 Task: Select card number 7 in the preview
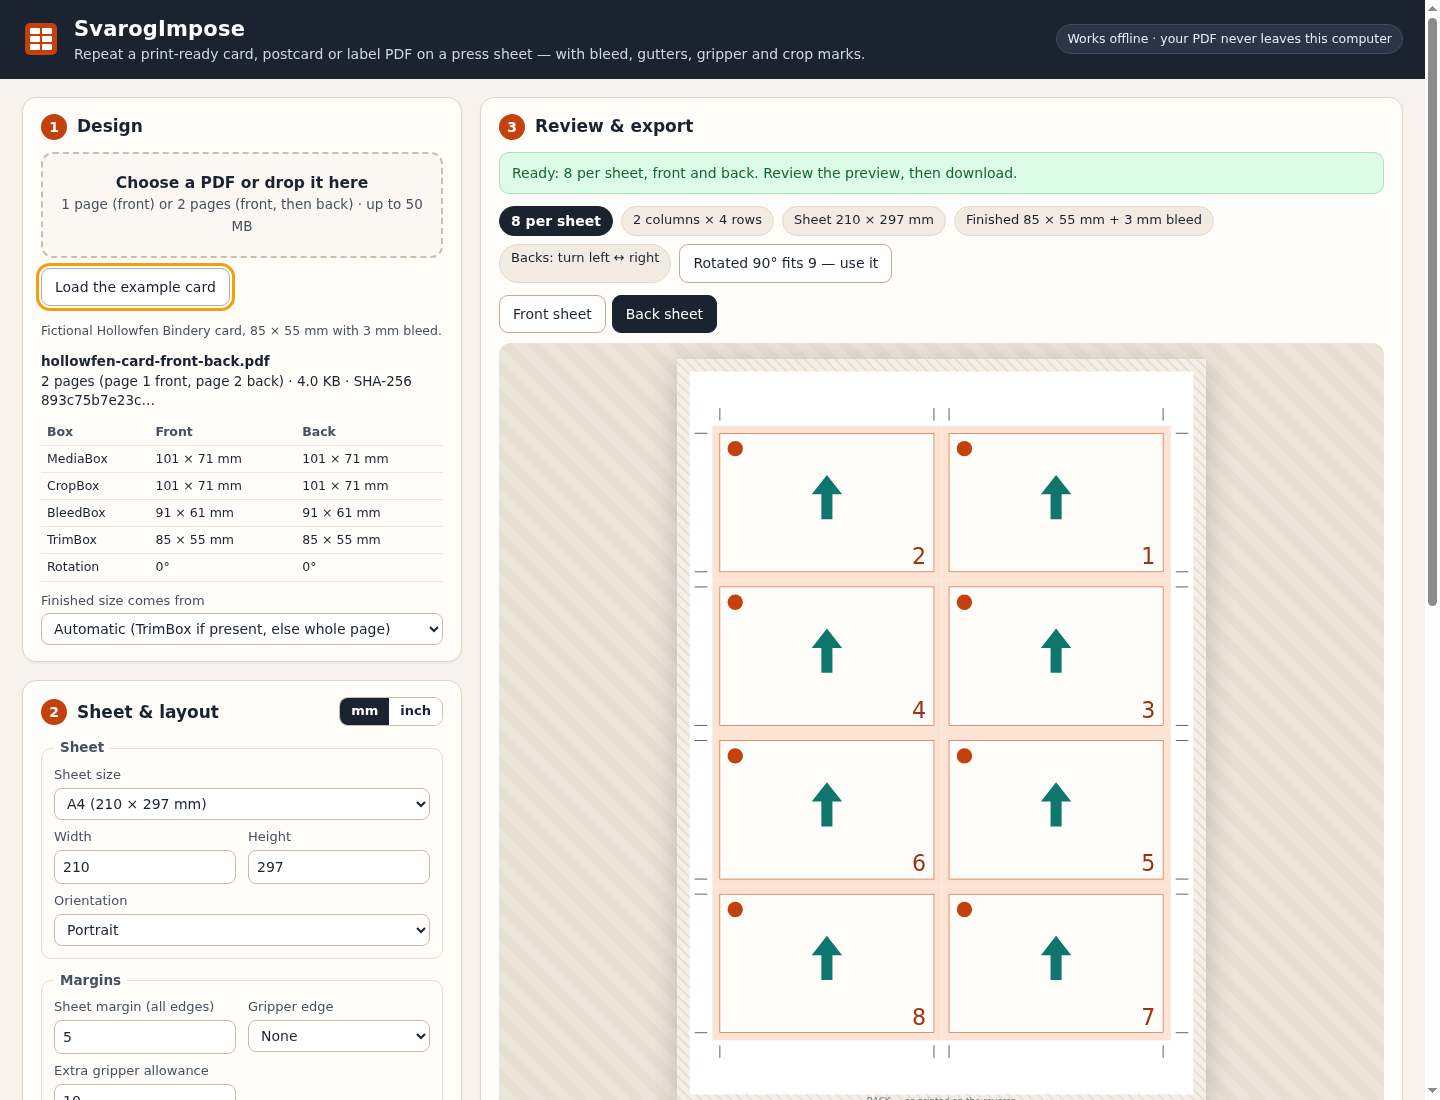1056,963
